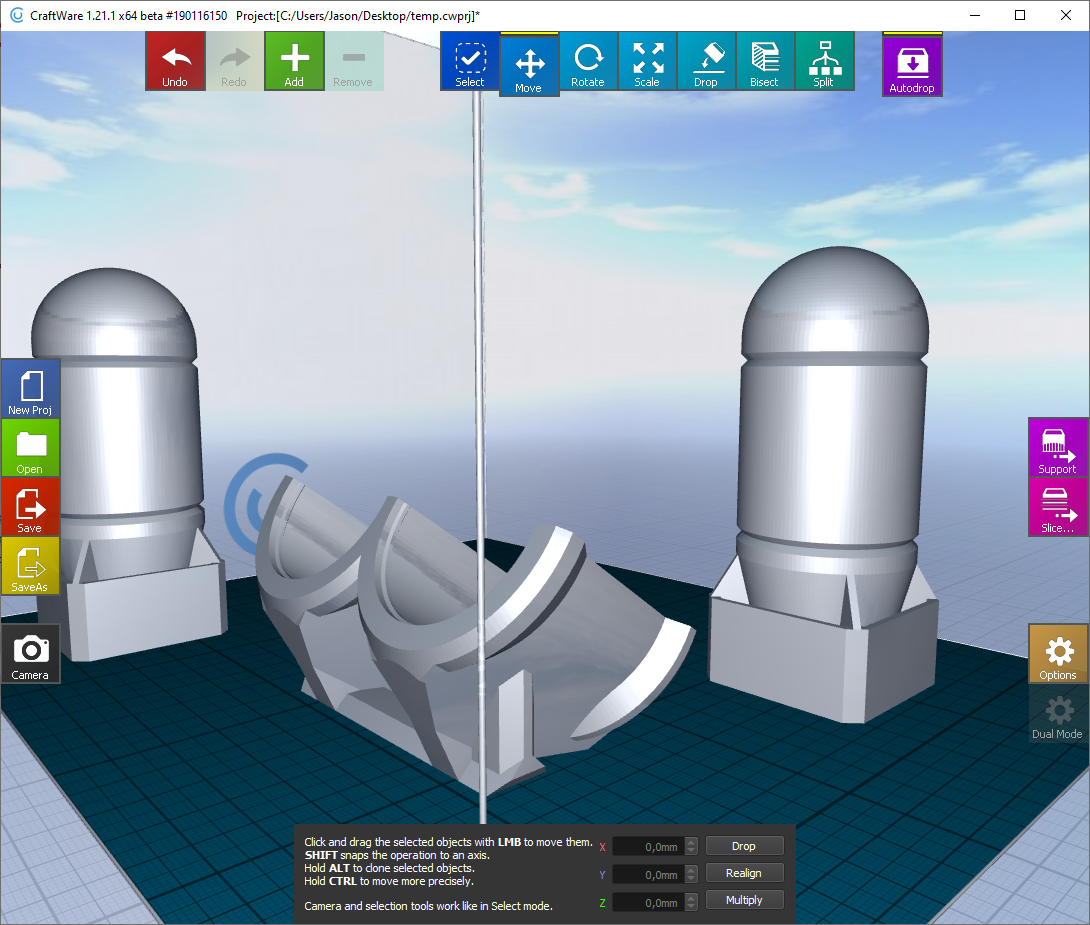Click the greyed Redo button

(234, 61)
